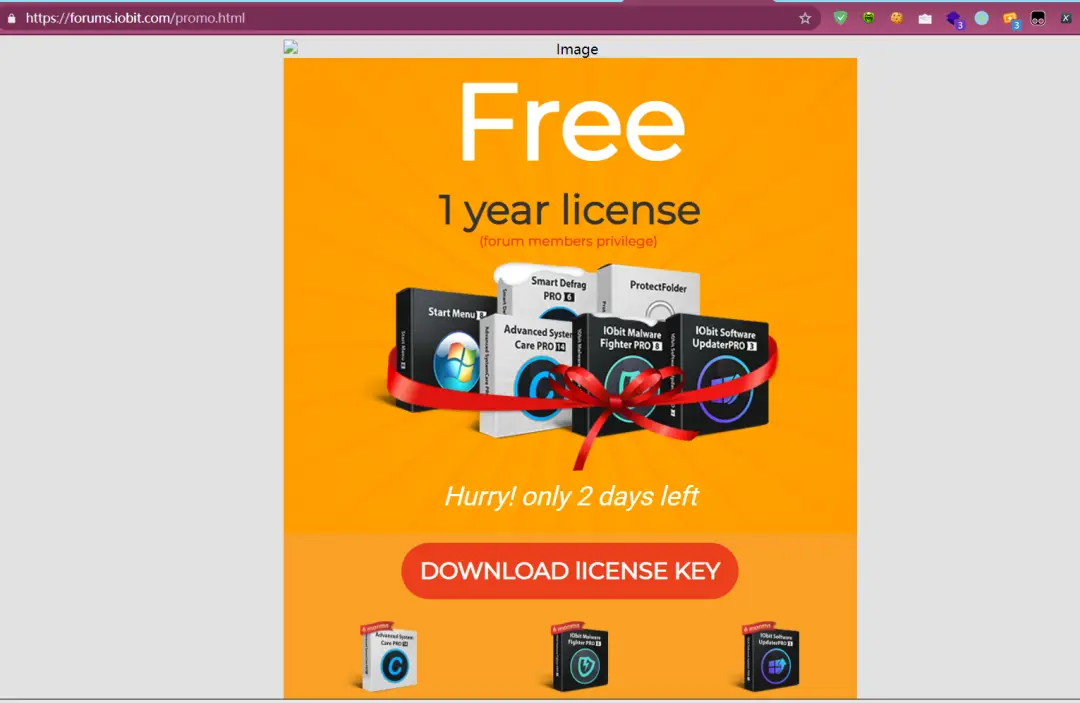Open the orange extension with badge 3
The width and height of the screenshot is (1080, 703).
coord(1011,19)
